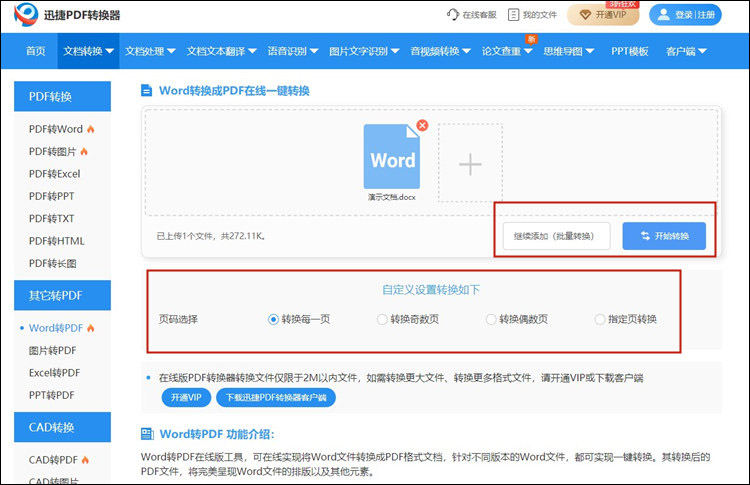
Task: Click 下载迅捷PDF转换器客户端 button
Action: [276, 397]
